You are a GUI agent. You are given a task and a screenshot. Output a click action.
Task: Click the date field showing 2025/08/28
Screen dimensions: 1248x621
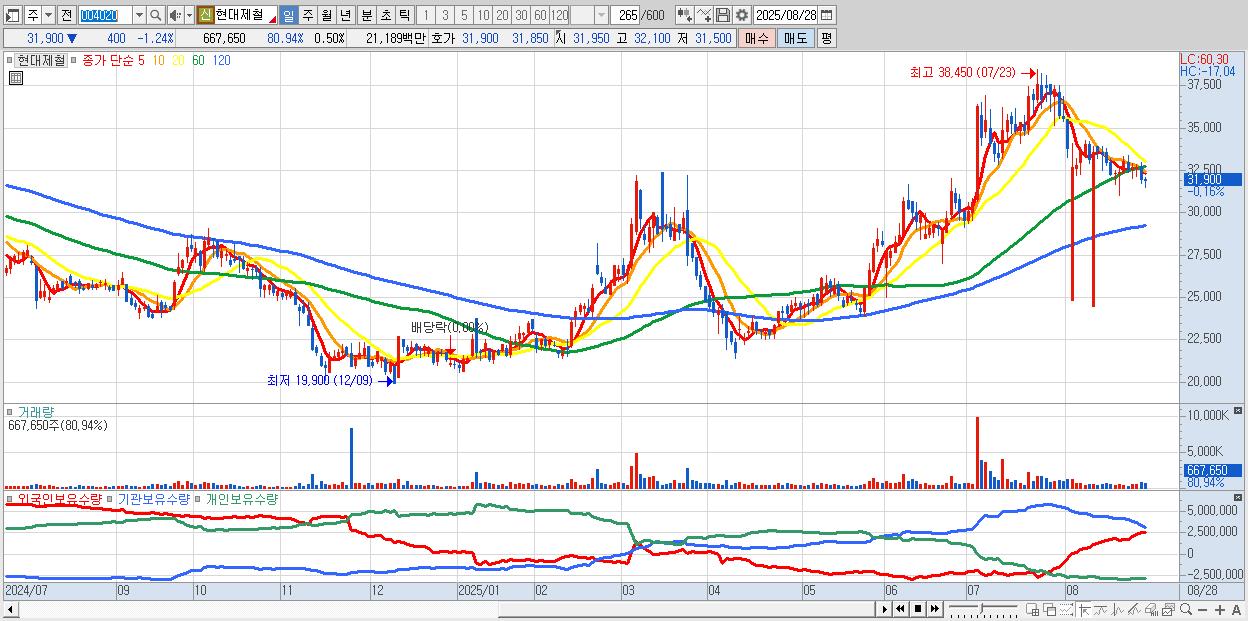click(x=786, y=16)
